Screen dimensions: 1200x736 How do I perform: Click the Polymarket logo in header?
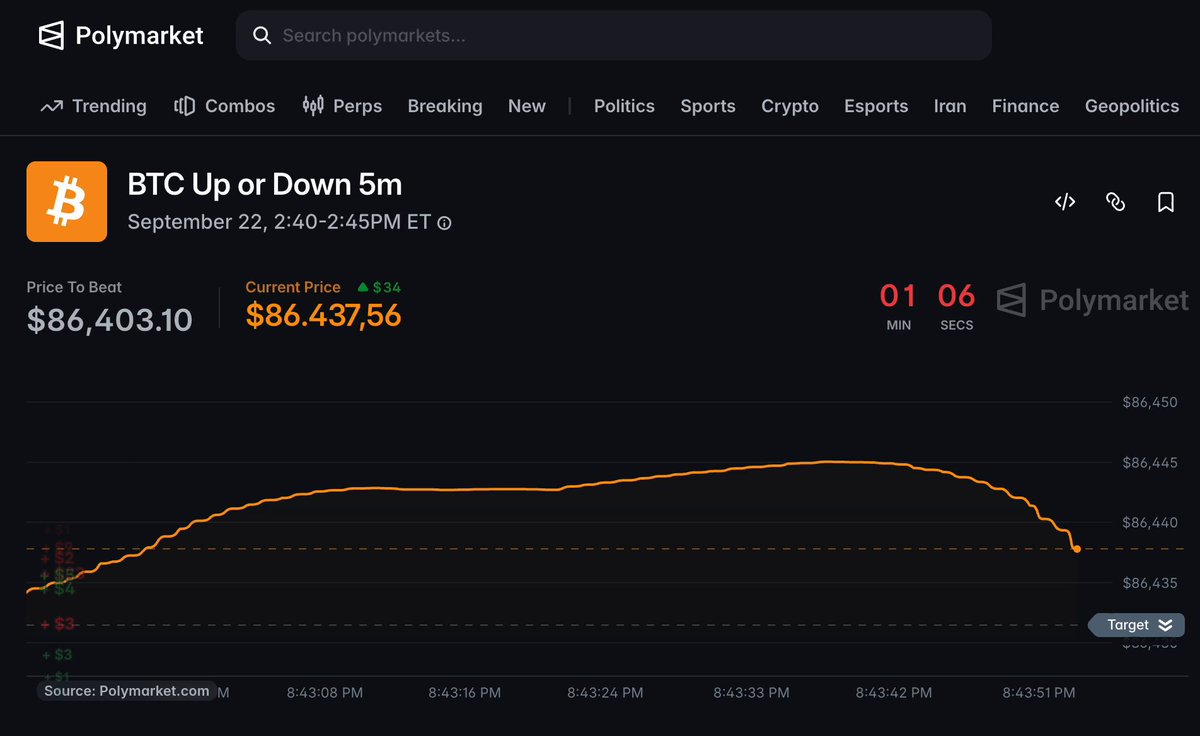click(121, 36)
